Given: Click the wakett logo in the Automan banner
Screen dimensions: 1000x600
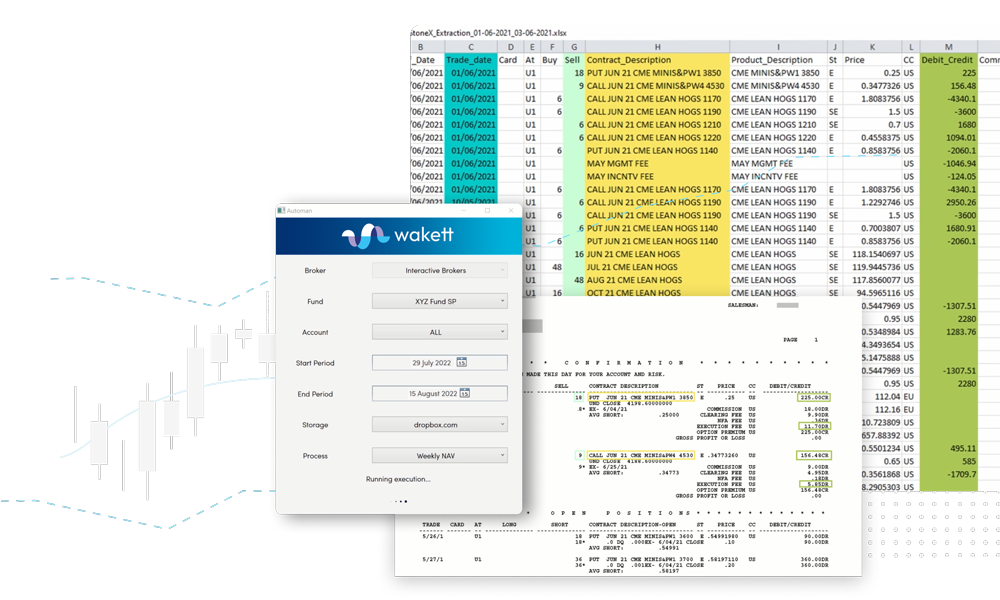Looking at the screenshot, I should [398, 235].
